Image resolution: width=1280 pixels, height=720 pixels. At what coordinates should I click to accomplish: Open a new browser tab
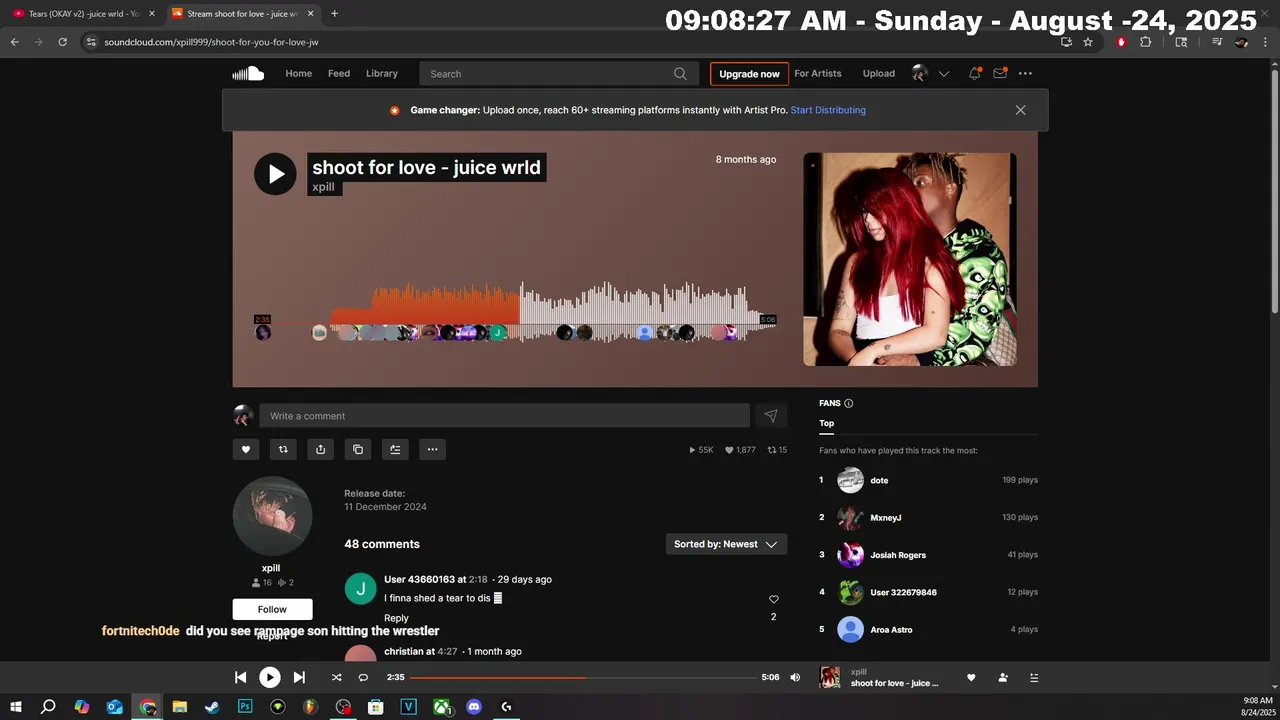[334, 14]
